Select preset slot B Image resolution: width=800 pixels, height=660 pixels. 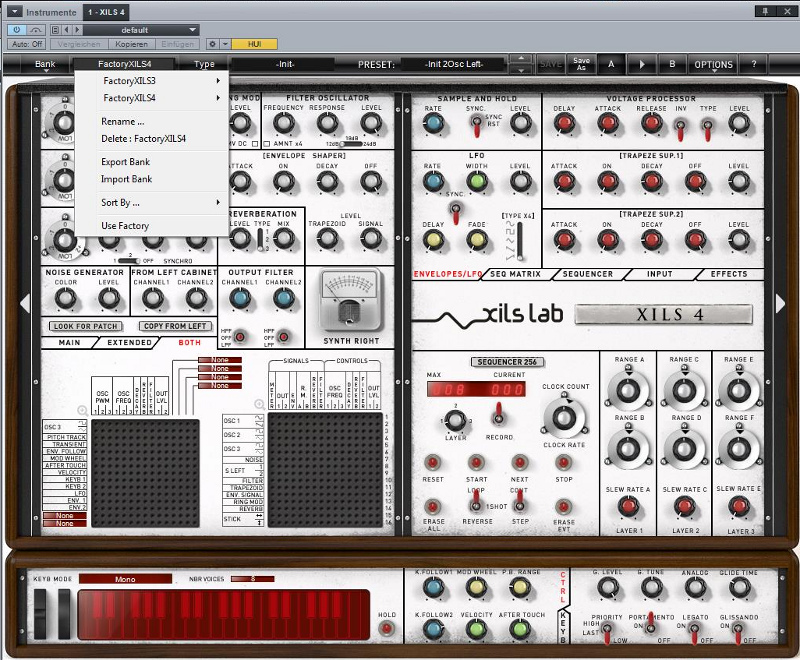coord(672,64)
